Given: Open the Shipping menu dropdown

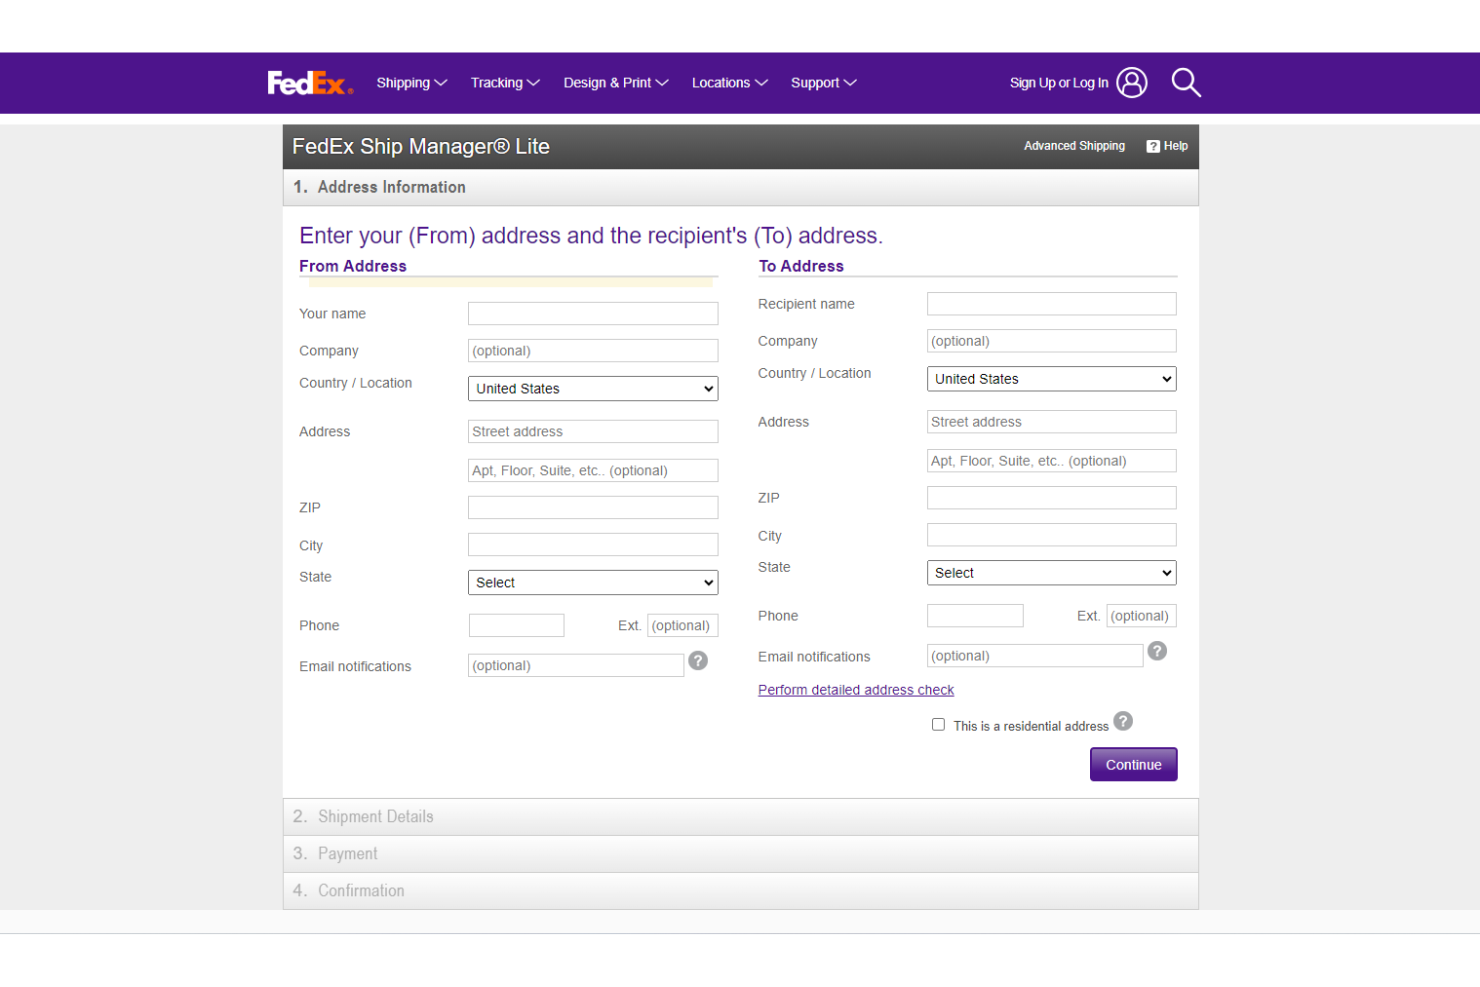Looking at the screenshot, I should (411, 83).
